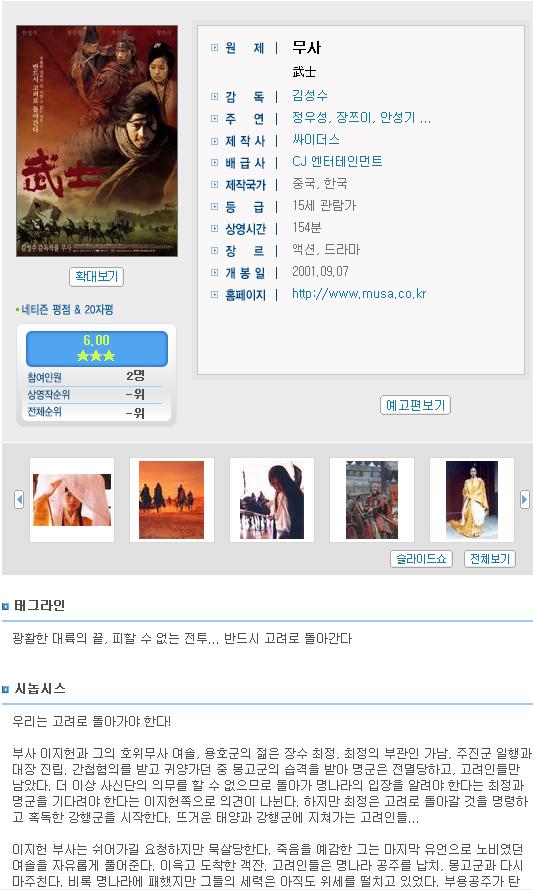Open the thumbnail of woman in yellow robe
The height and width of the screenshot is (890, 533).
click(472, 500)
